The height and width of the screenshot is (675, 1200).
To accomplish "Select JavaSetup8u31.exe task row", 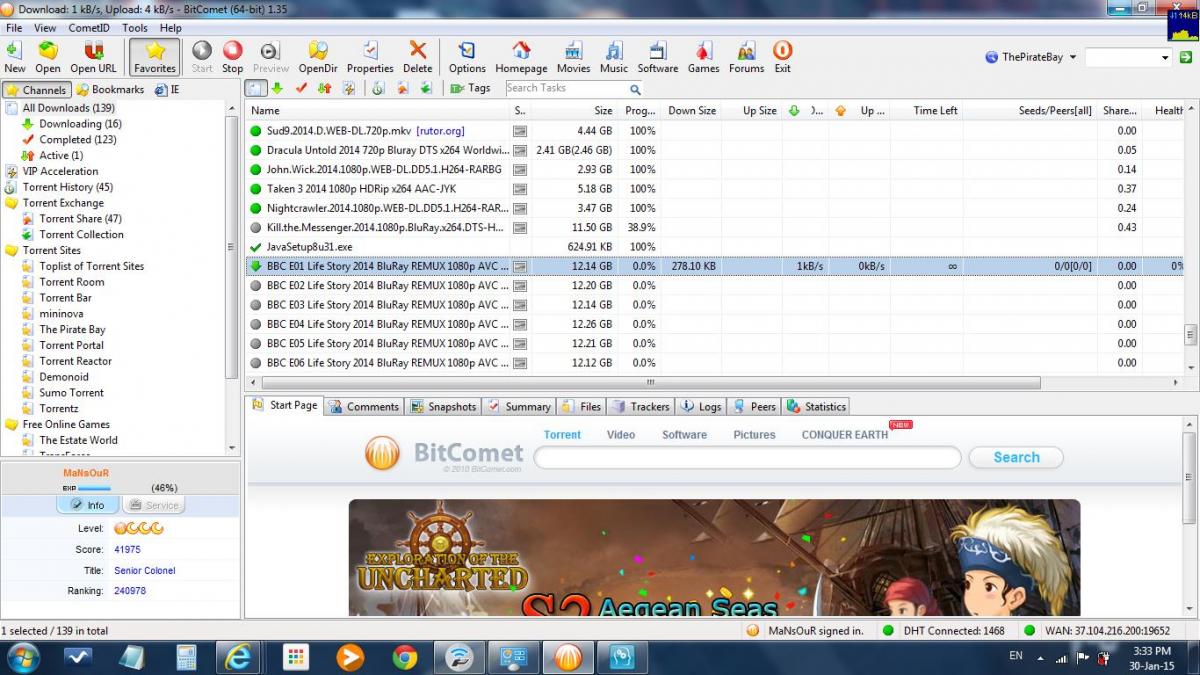I will (716, 247).
